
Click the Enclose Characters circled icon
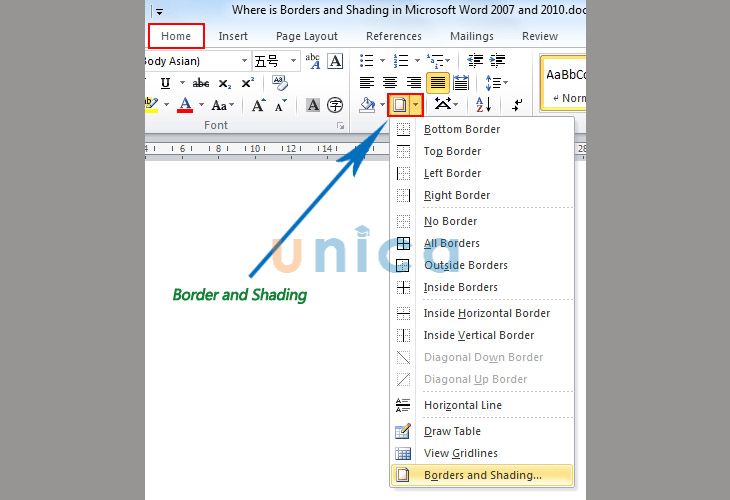pos(335,105)
